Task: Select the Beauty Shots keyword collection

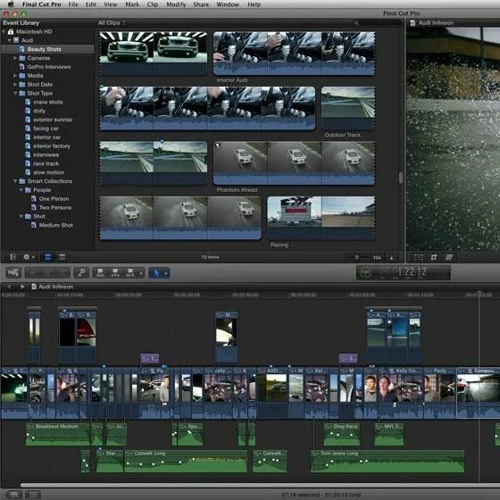Action: pos(47,49)
